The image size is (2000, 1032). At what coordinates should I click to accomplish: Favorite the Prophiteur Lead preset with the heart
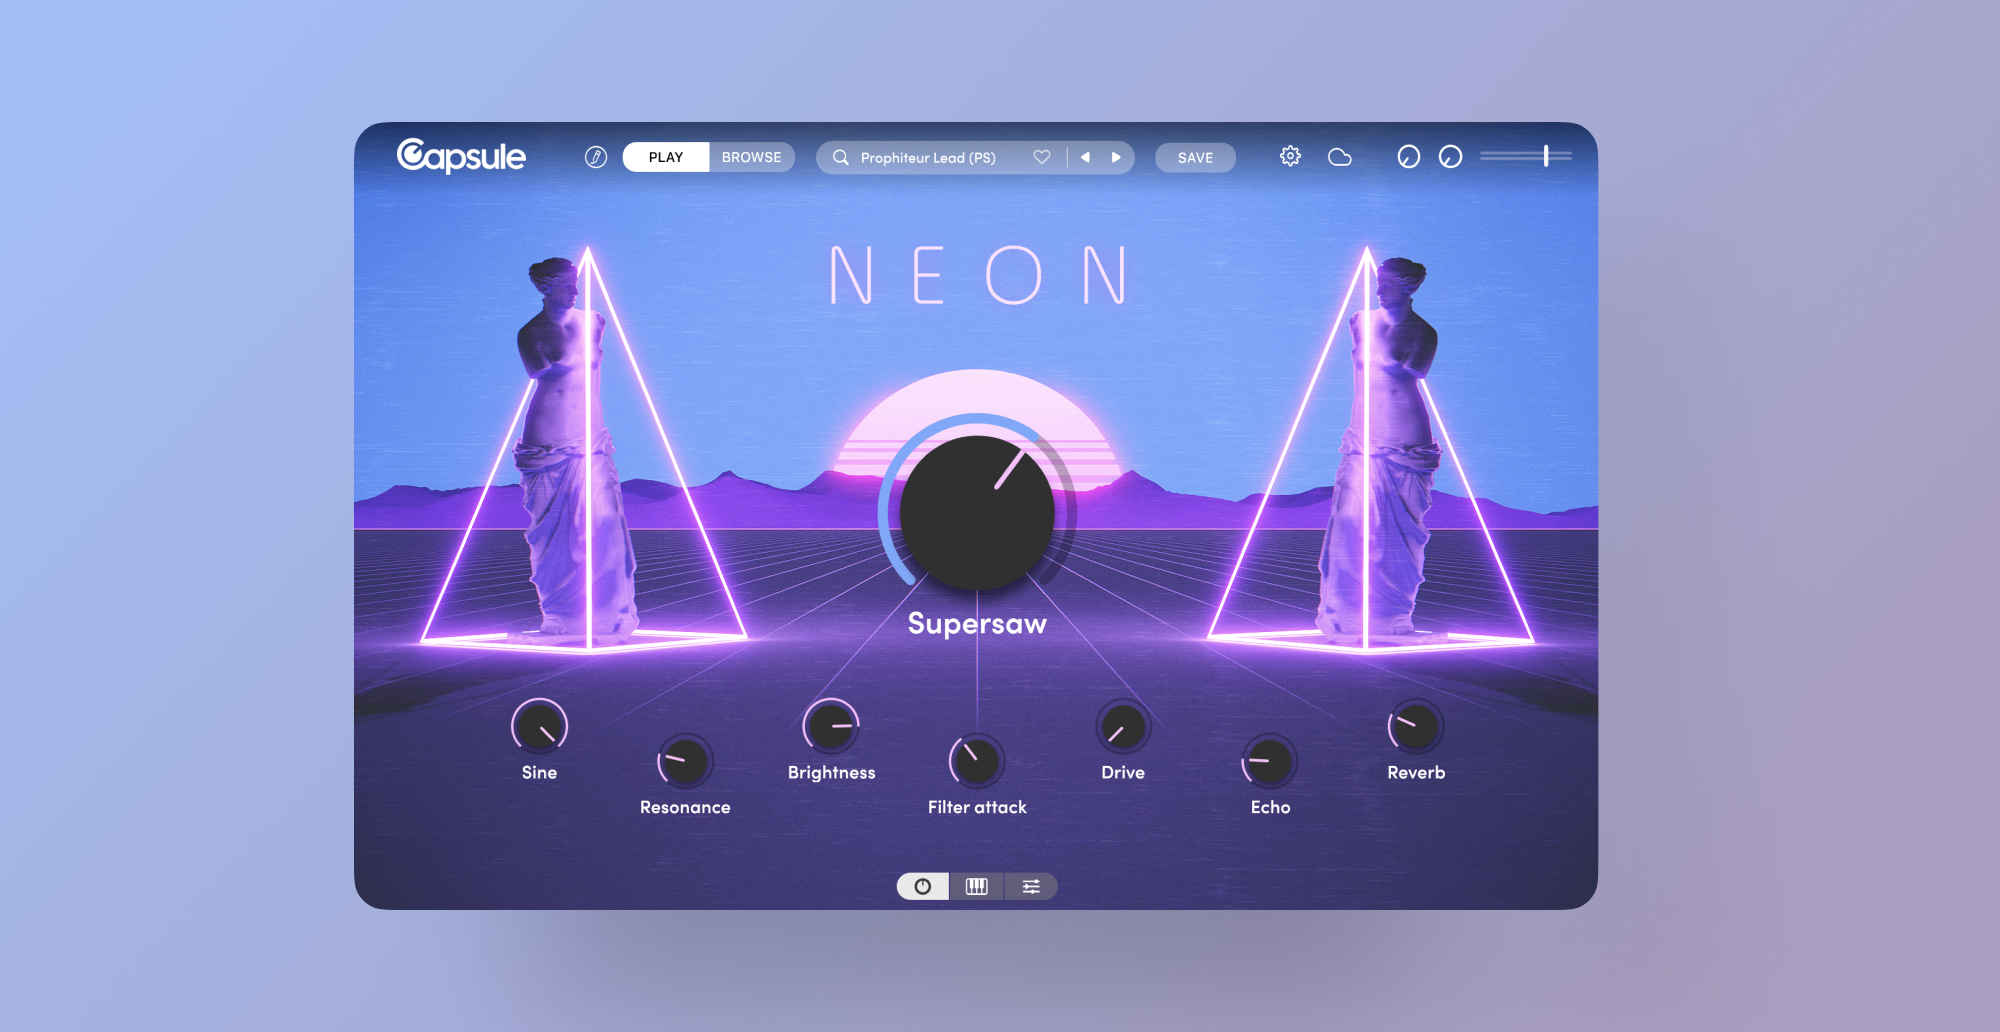coord(1041,157)
